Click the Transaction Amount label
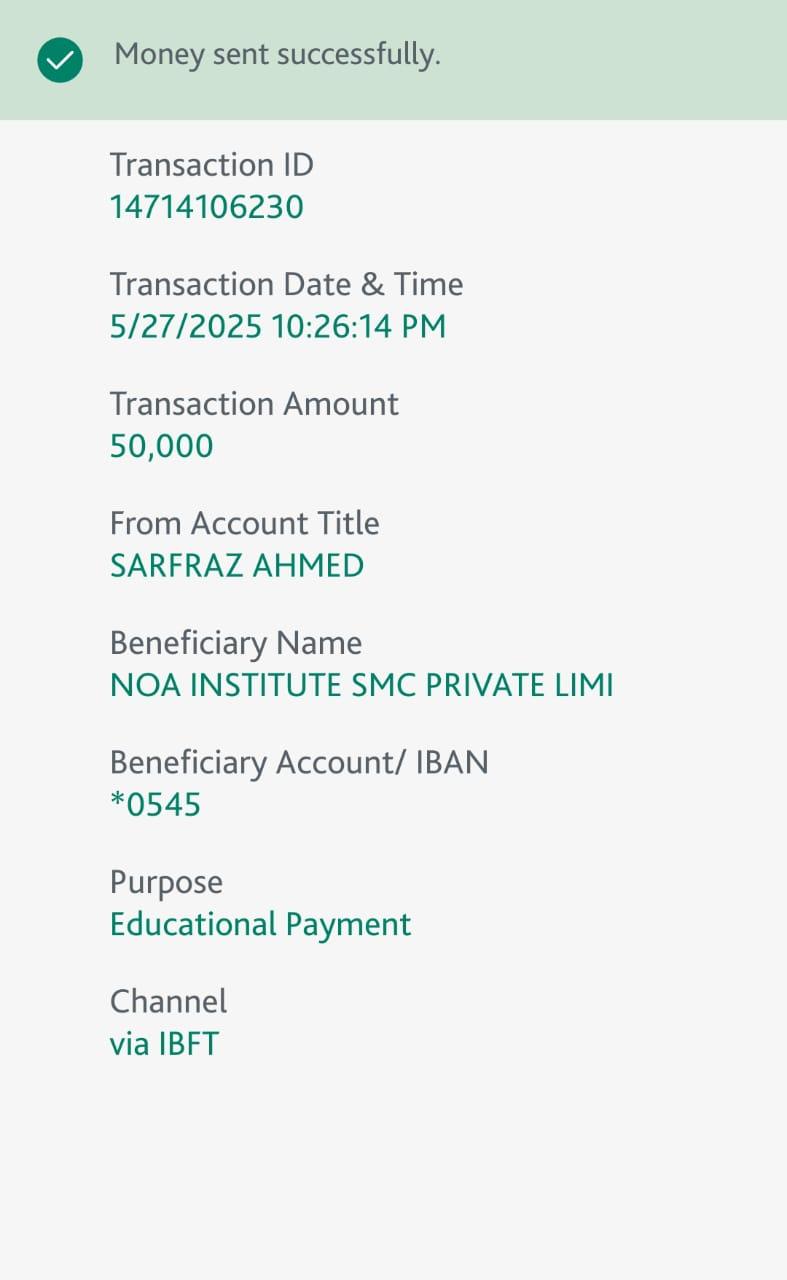 click(x=254, y=404)
